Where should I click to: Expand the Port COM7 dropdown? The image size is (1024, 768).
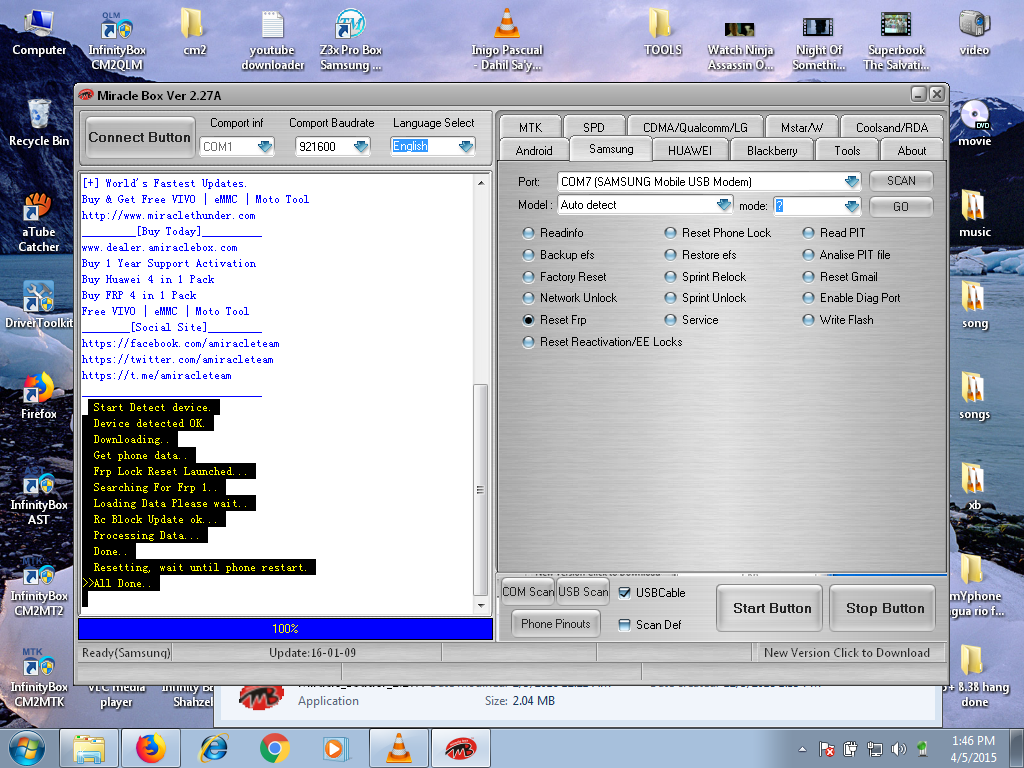(852, 182)
